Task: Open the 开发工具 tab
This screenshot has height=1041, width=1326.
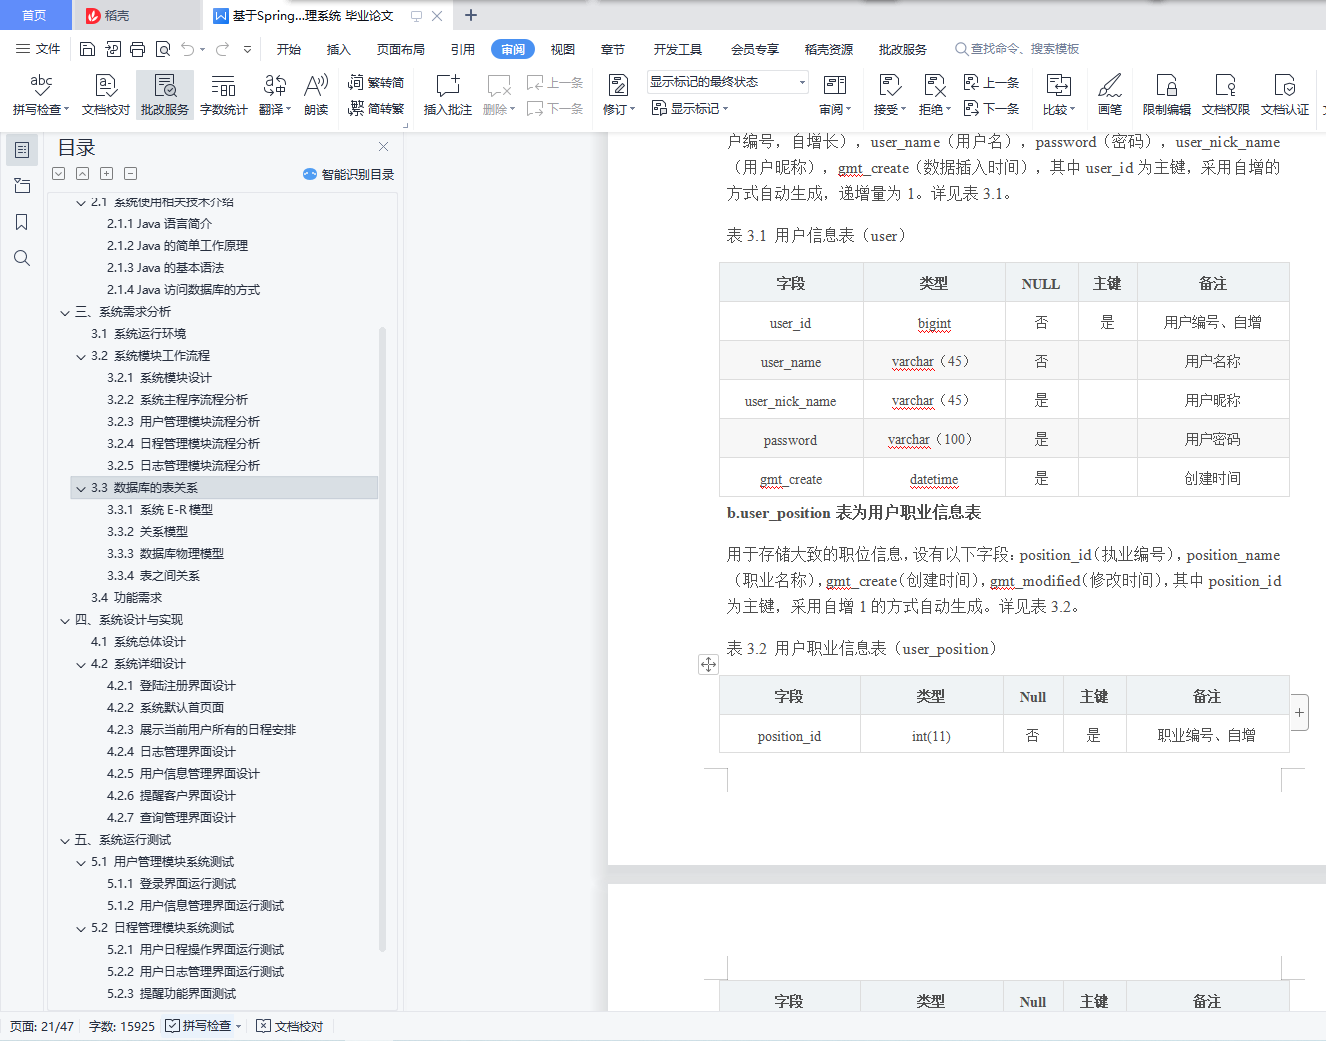Action: coord(678,49)
